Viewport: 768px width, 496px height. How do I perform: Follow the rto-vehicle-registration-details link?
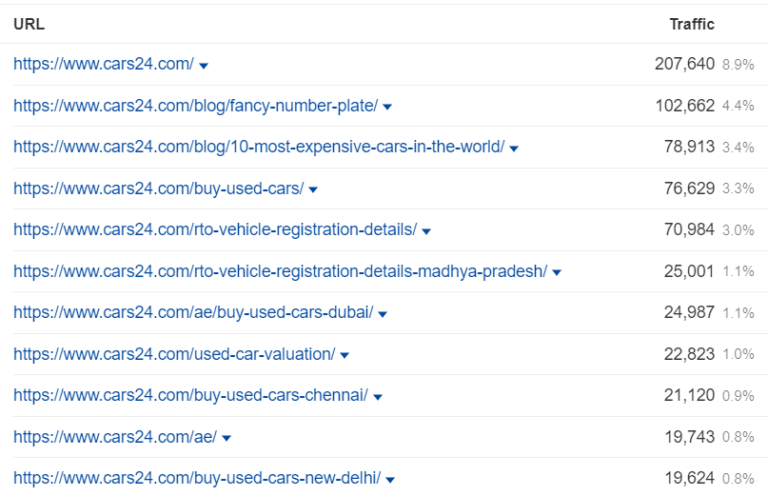(215, 229)
